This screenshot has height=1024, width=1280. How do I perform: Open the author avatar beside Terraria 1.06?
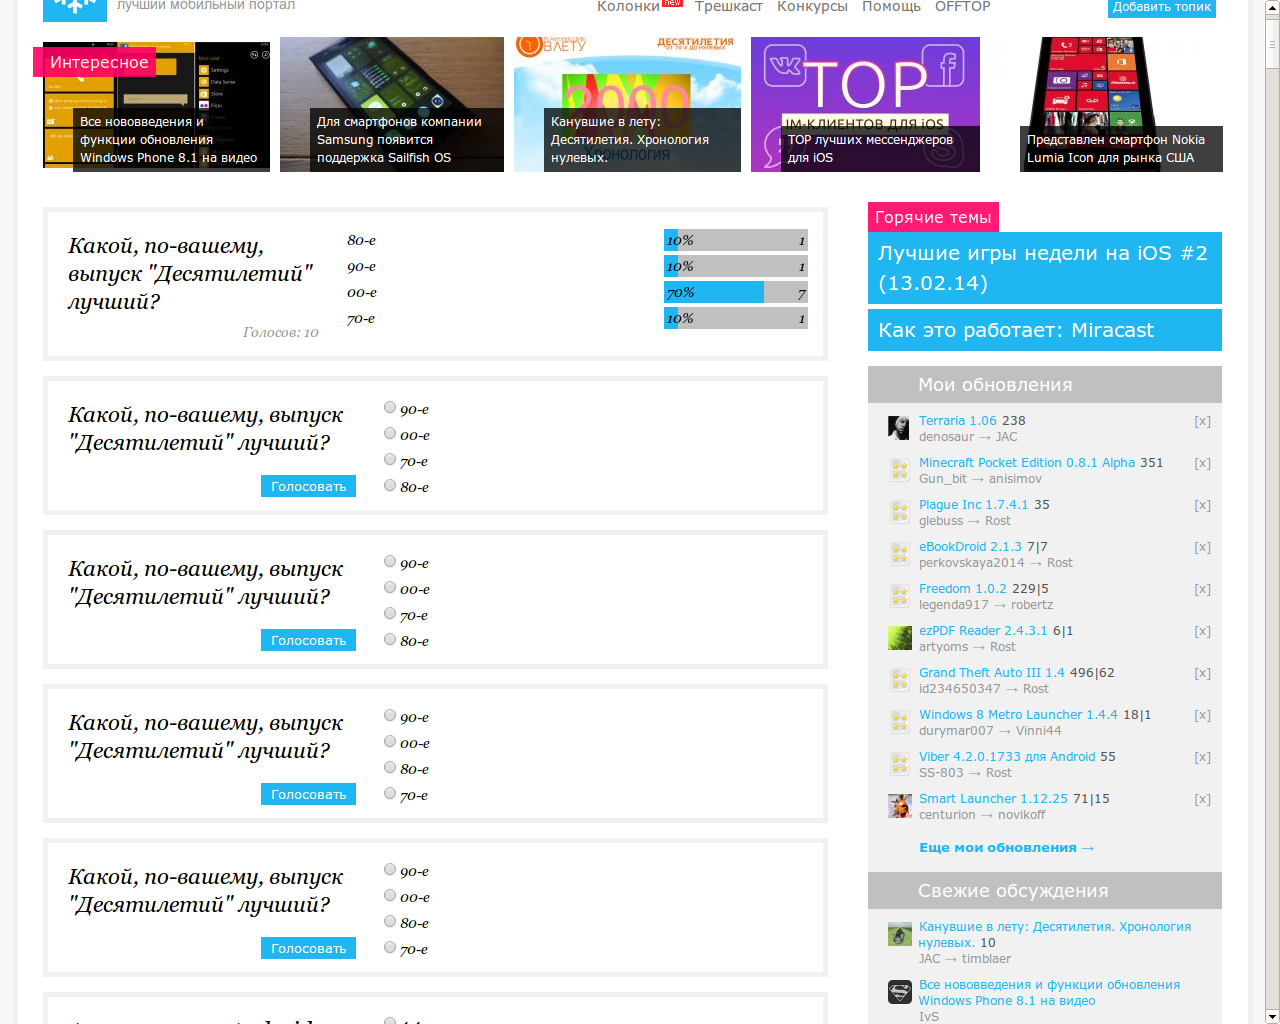click(x=899, y=428)
